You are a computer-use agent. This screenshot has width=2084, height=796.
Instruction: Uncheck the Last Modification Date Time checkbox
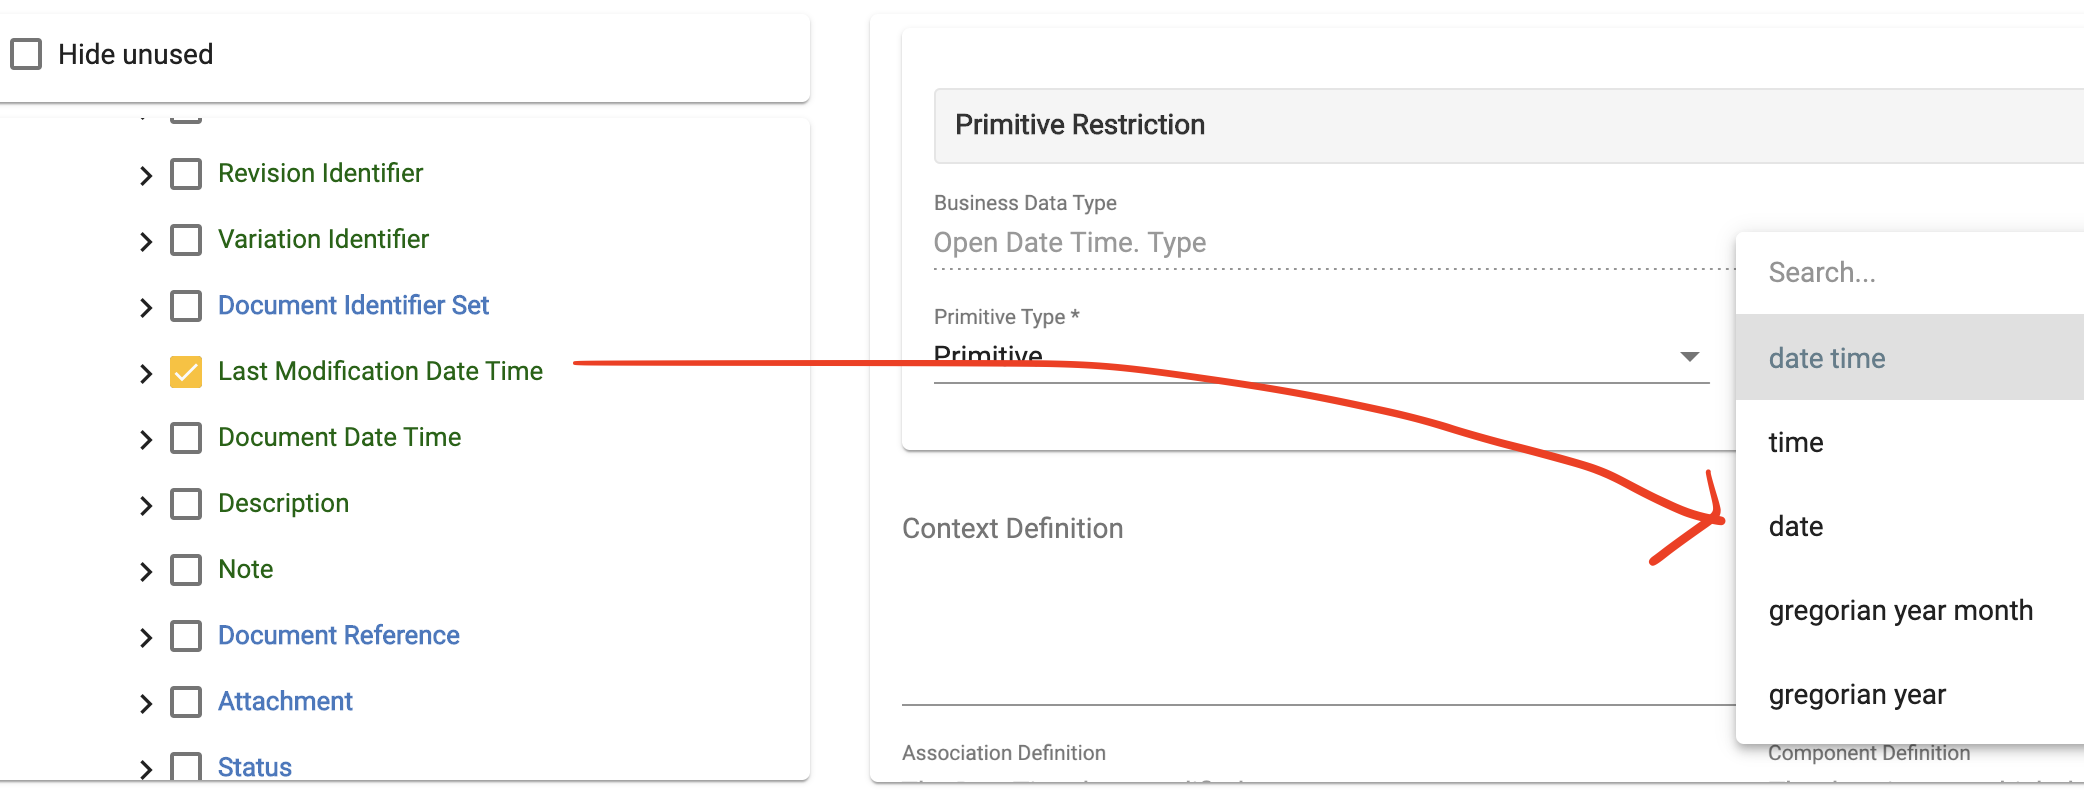coord(185,371)
